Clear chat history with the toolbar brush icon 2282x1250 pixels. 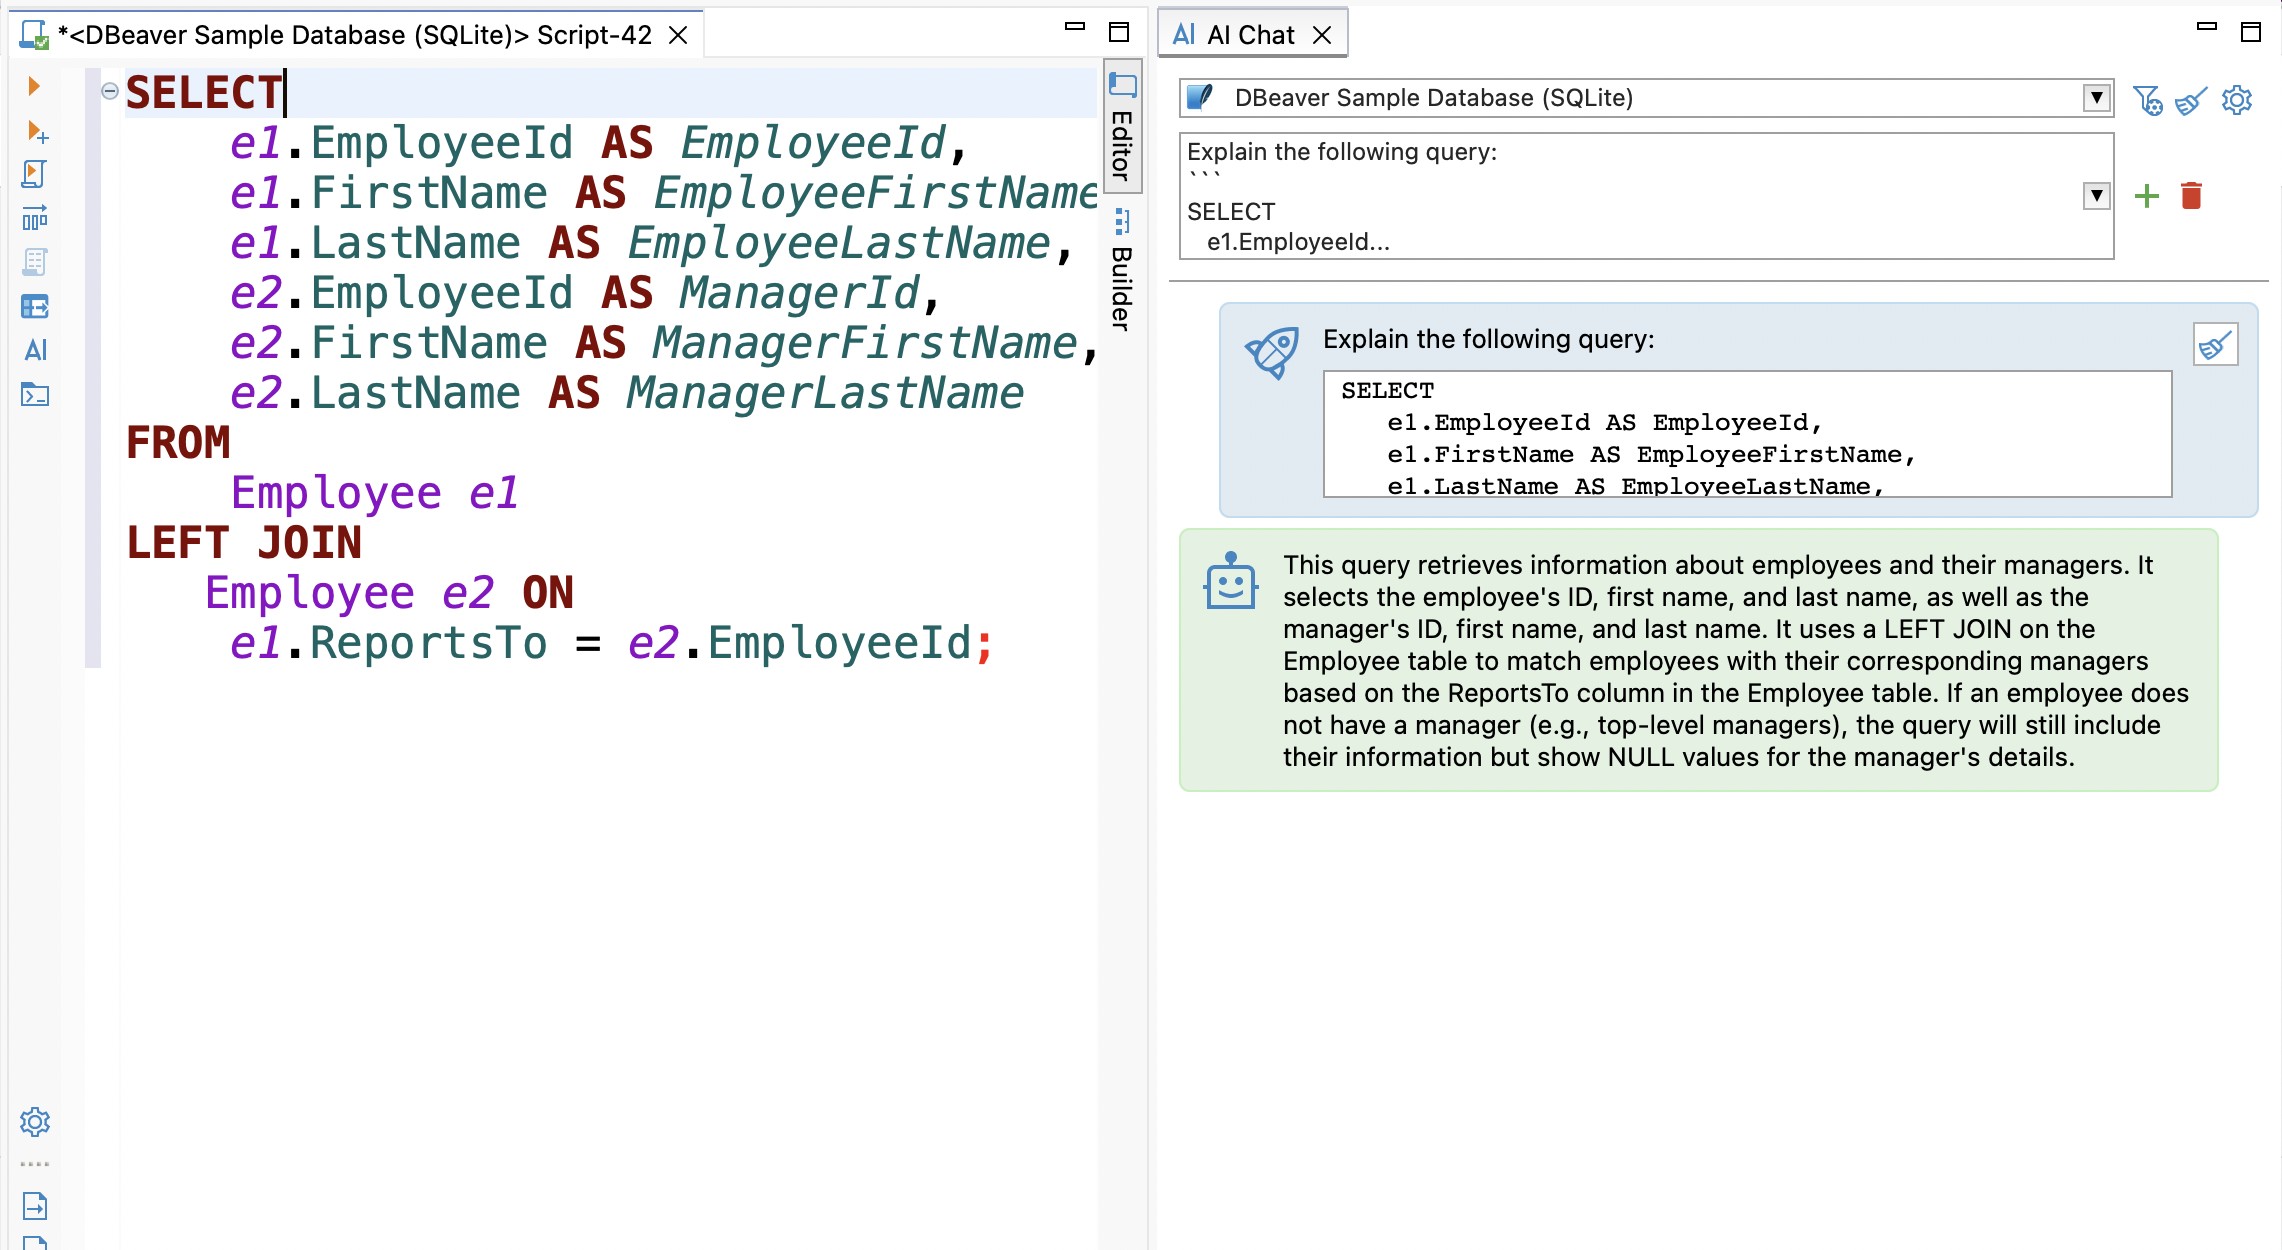point(2191,100)
